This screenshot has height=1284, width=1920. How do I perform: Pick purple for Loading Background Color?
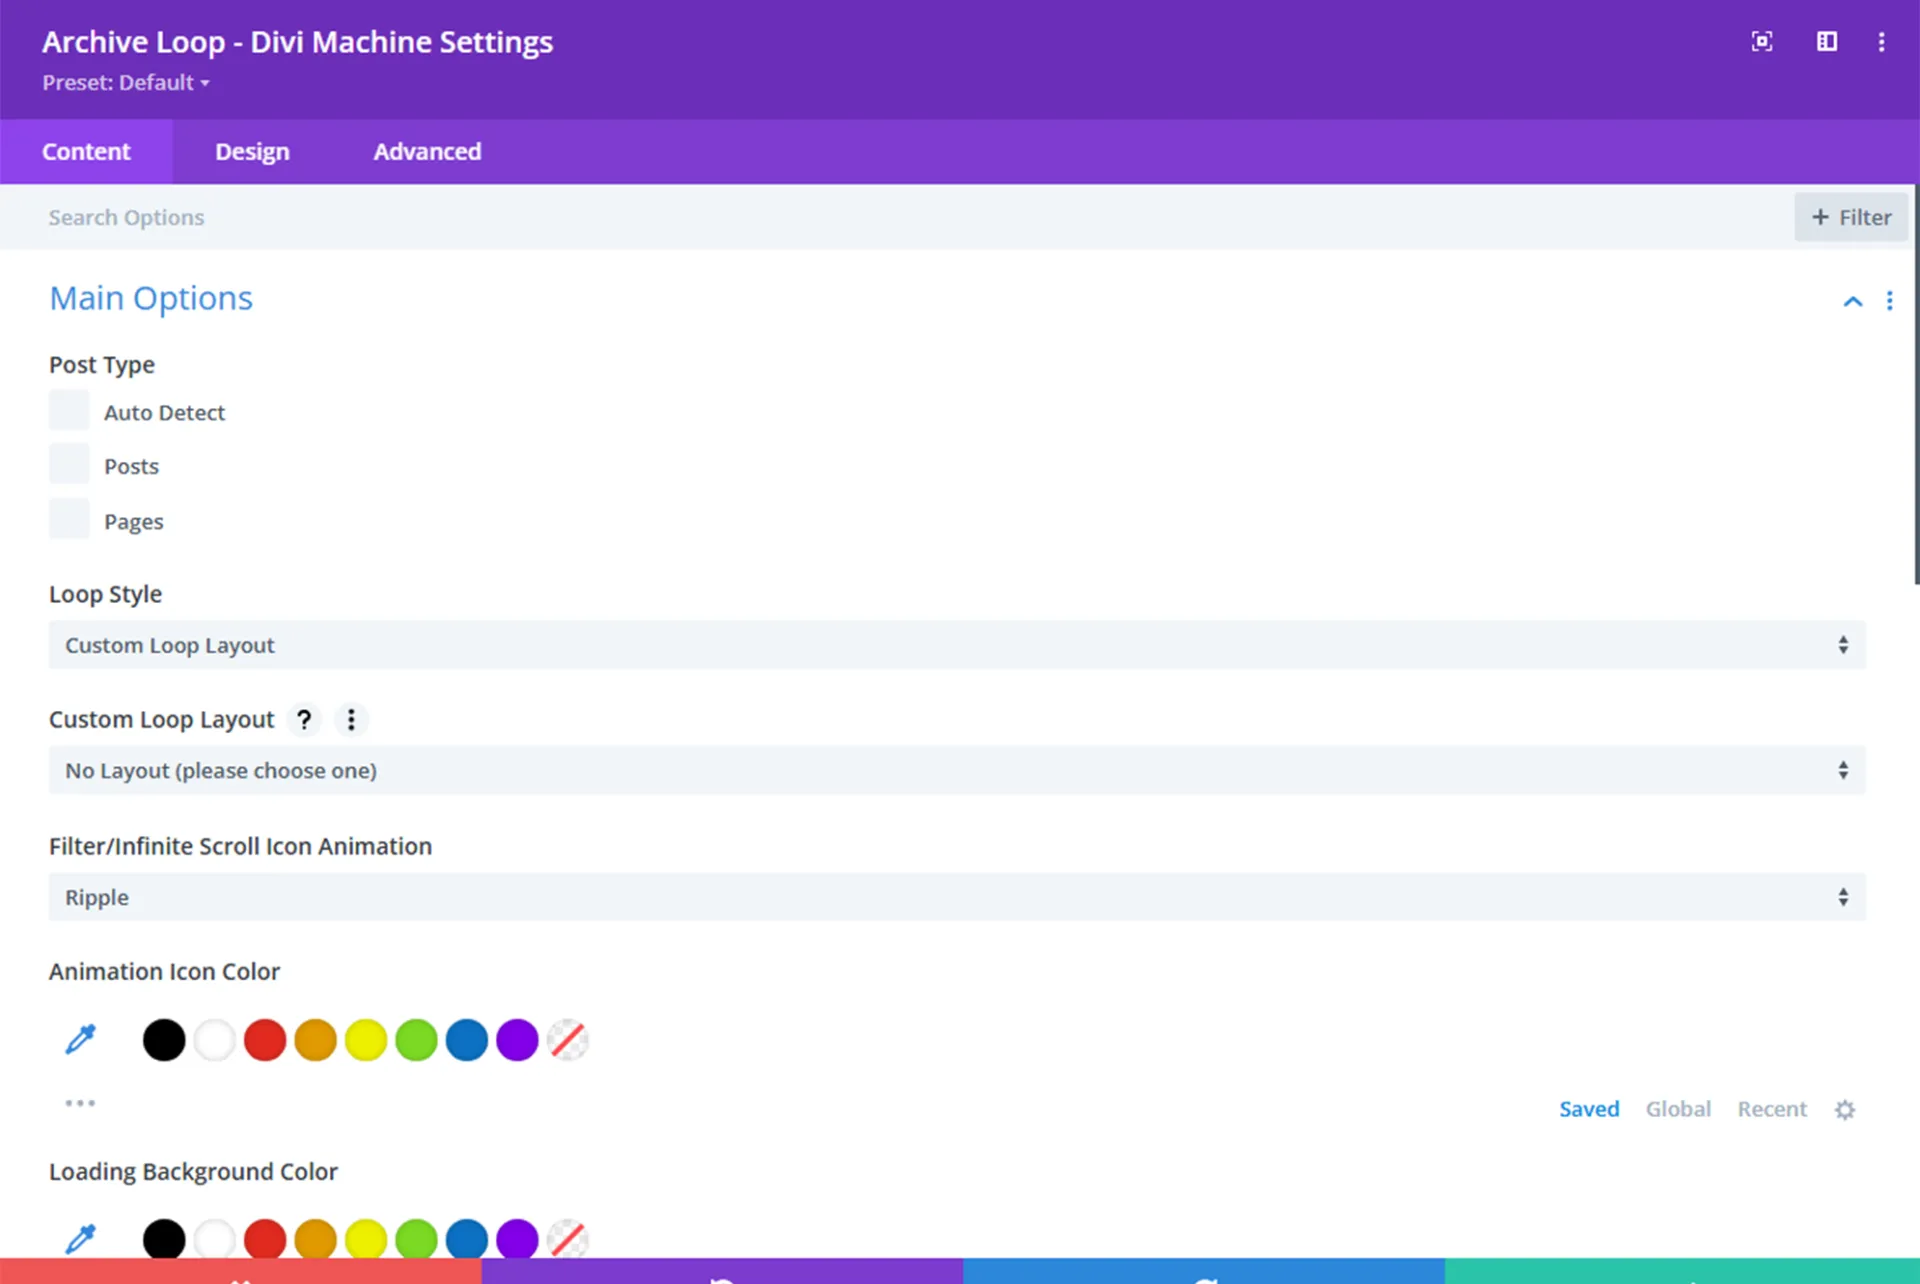tap(517, 1239)
